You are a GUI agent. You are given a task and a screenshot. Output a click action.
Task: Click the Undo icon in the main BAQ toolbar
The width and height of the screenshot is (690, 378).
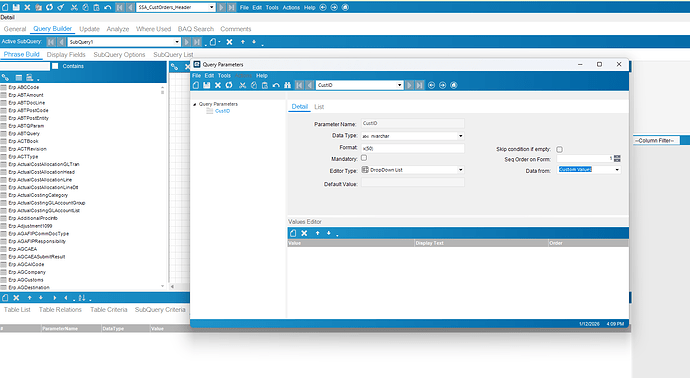(107, 7)
